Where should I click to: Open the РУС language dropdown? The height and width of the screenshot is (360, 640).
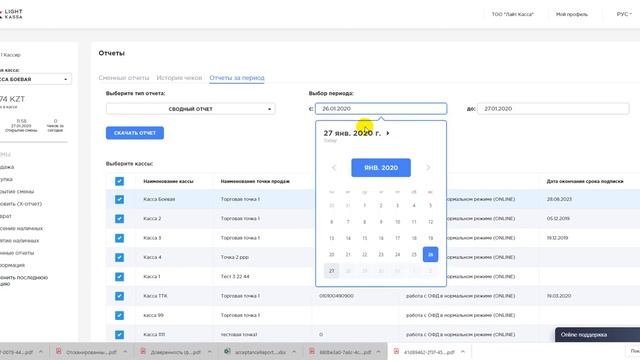click(624, 14)
